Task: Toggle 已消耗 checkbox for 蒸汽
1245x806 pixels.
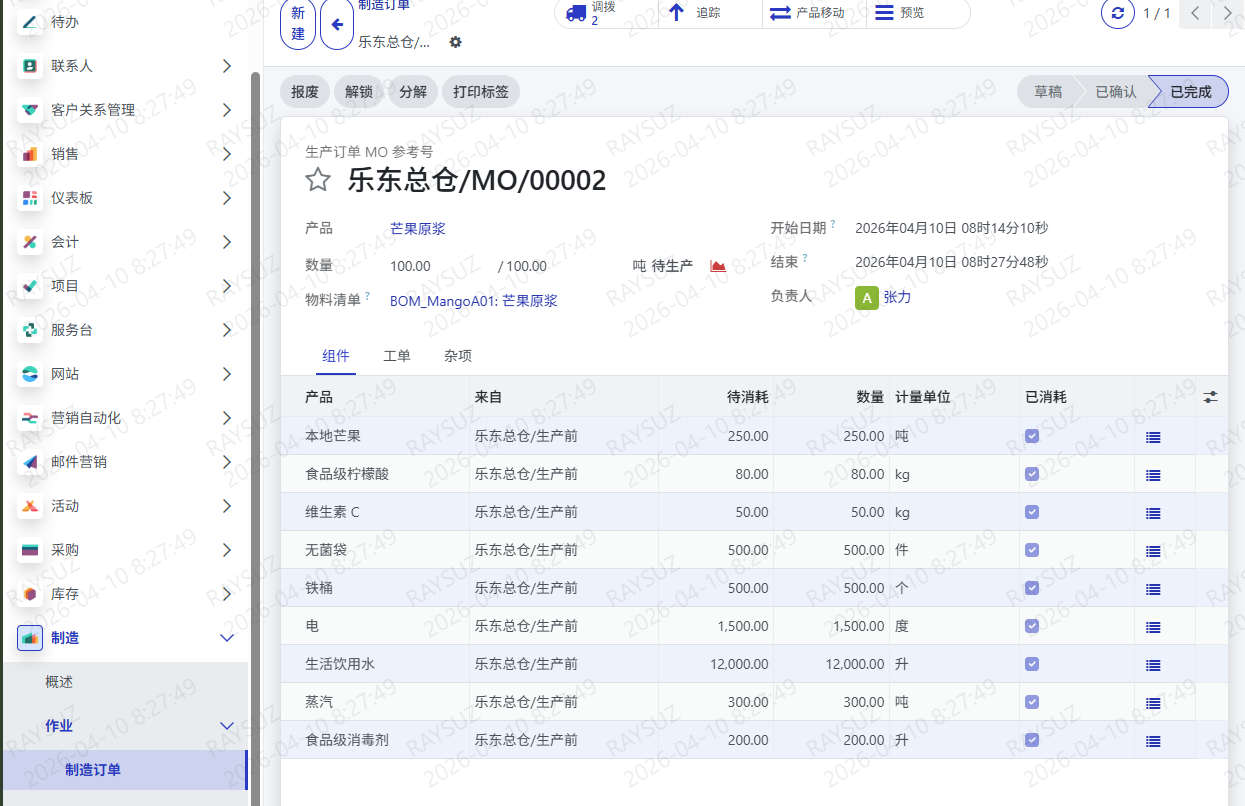Action: pyautogui.click(x=1032, y=702)
